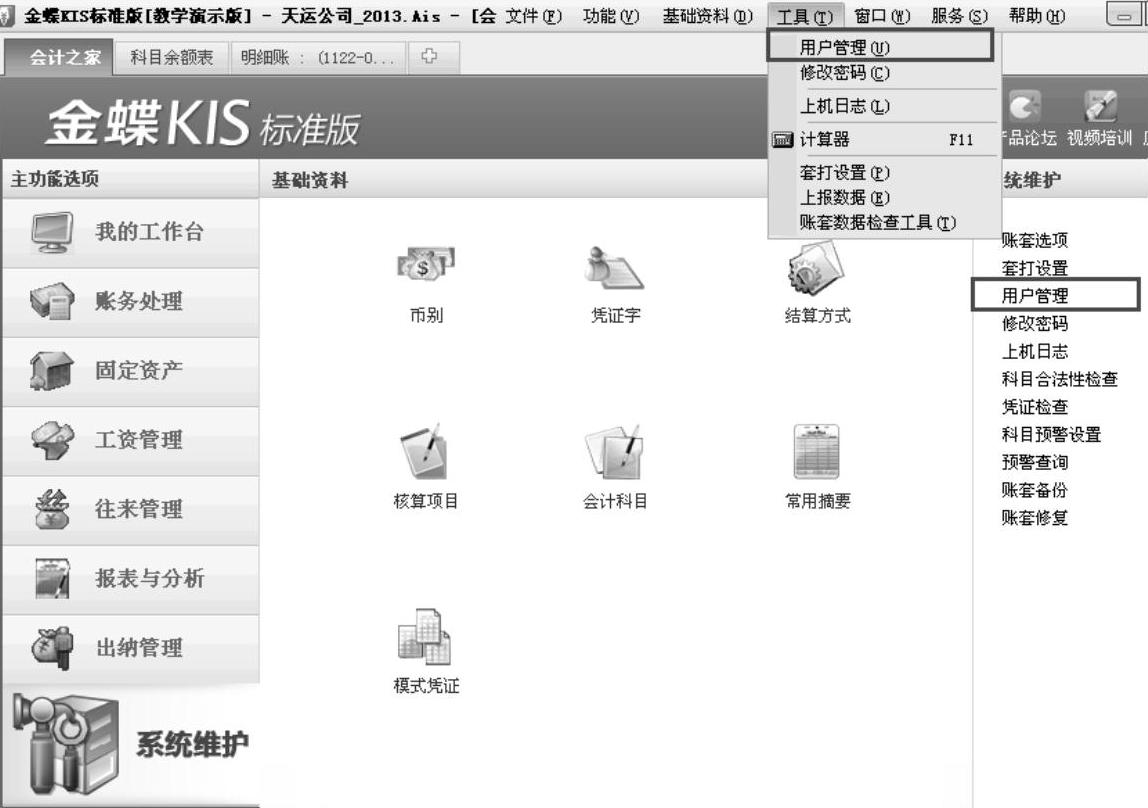Open the 帮助(H) menu

[x=1037, y=15]
